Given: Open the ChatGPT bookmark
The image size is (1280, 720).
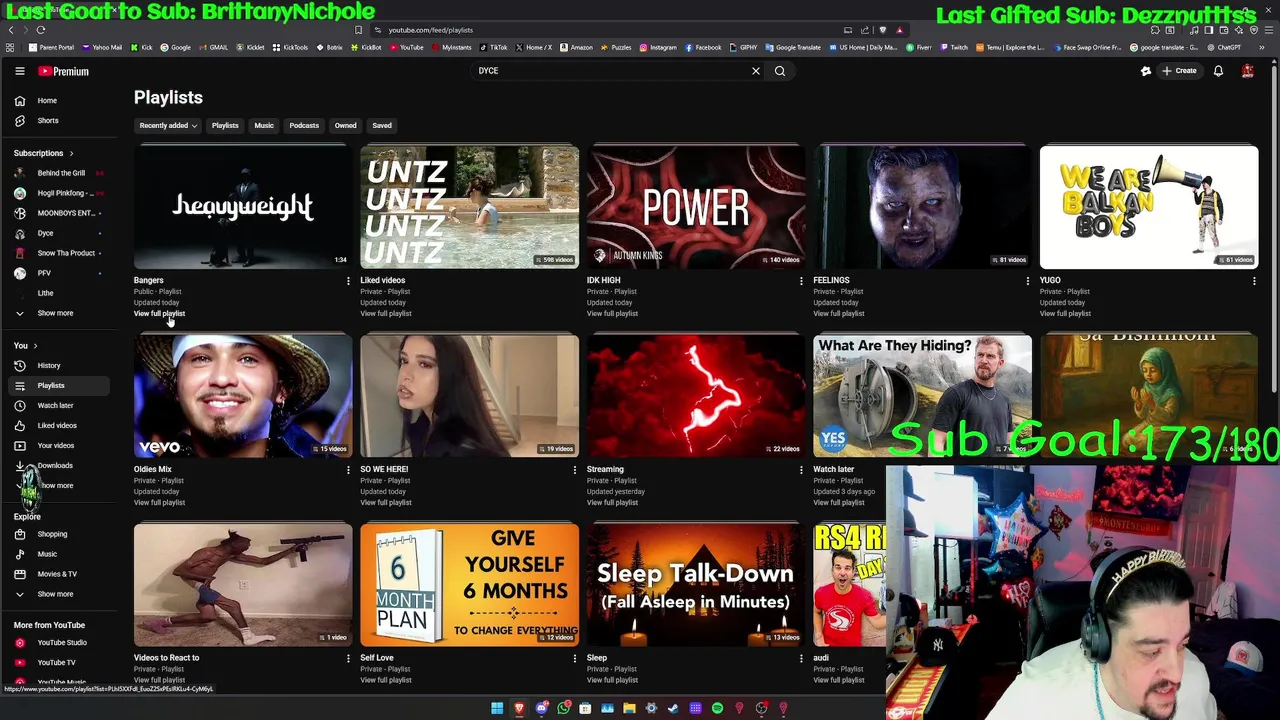Looking at the screenshot, I should (x=1223, y=47).
